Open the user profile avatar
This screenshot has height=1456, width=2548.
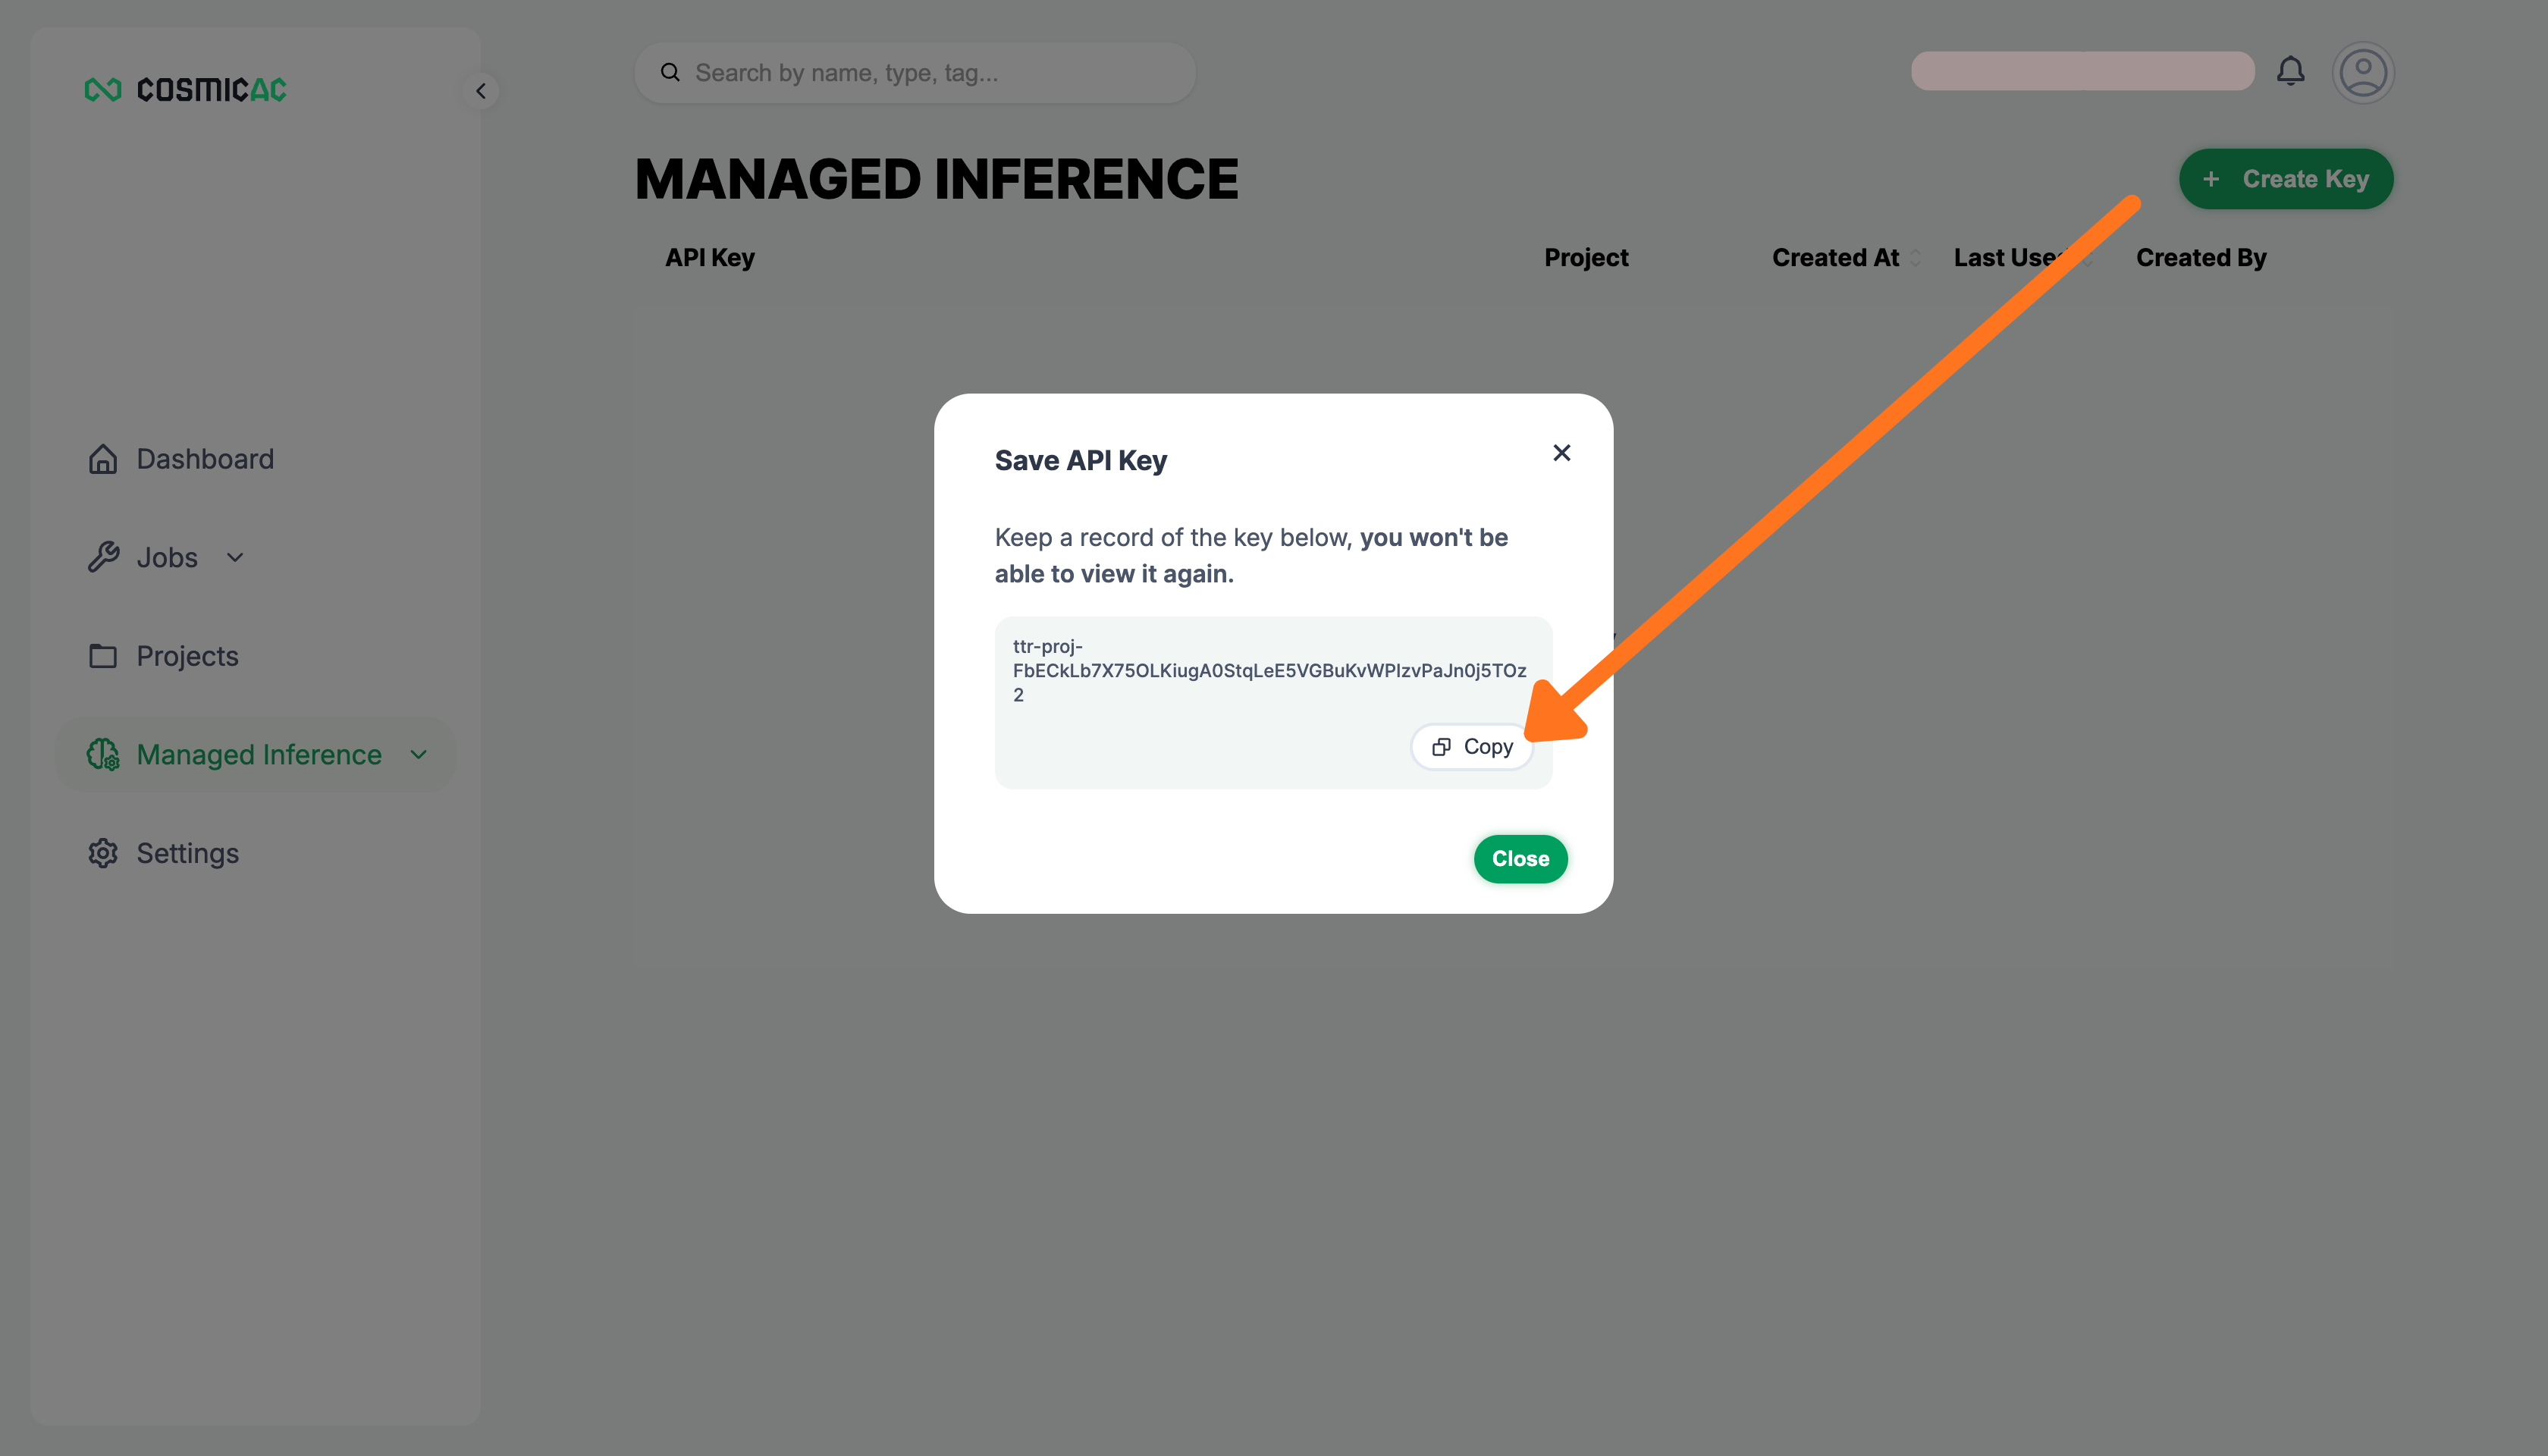2363,72
